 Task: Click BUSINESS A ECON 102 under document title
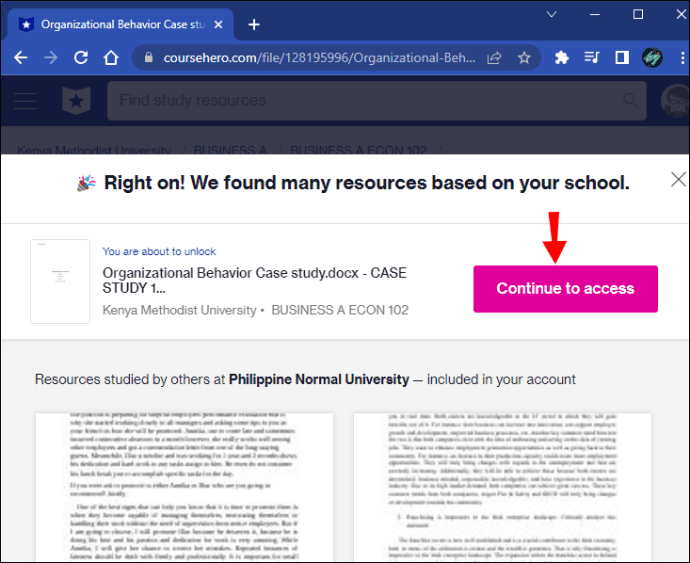click(340, 310)
